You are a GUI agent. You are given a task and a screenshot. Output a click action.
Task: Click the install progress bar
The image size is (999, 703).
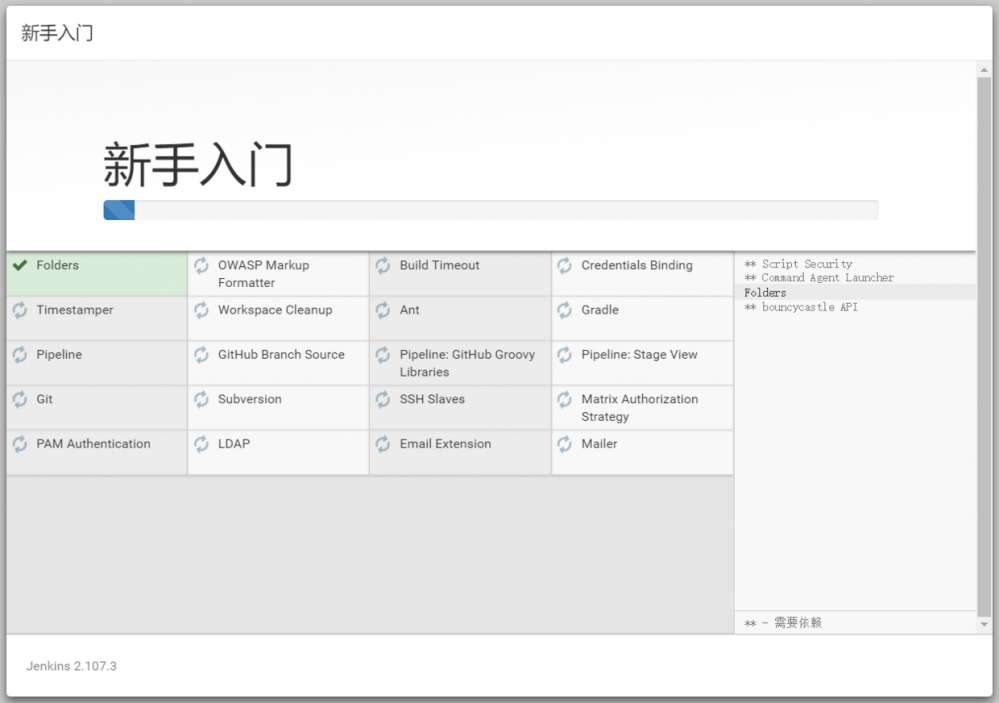pyautogui.click(x=490, y=210)
